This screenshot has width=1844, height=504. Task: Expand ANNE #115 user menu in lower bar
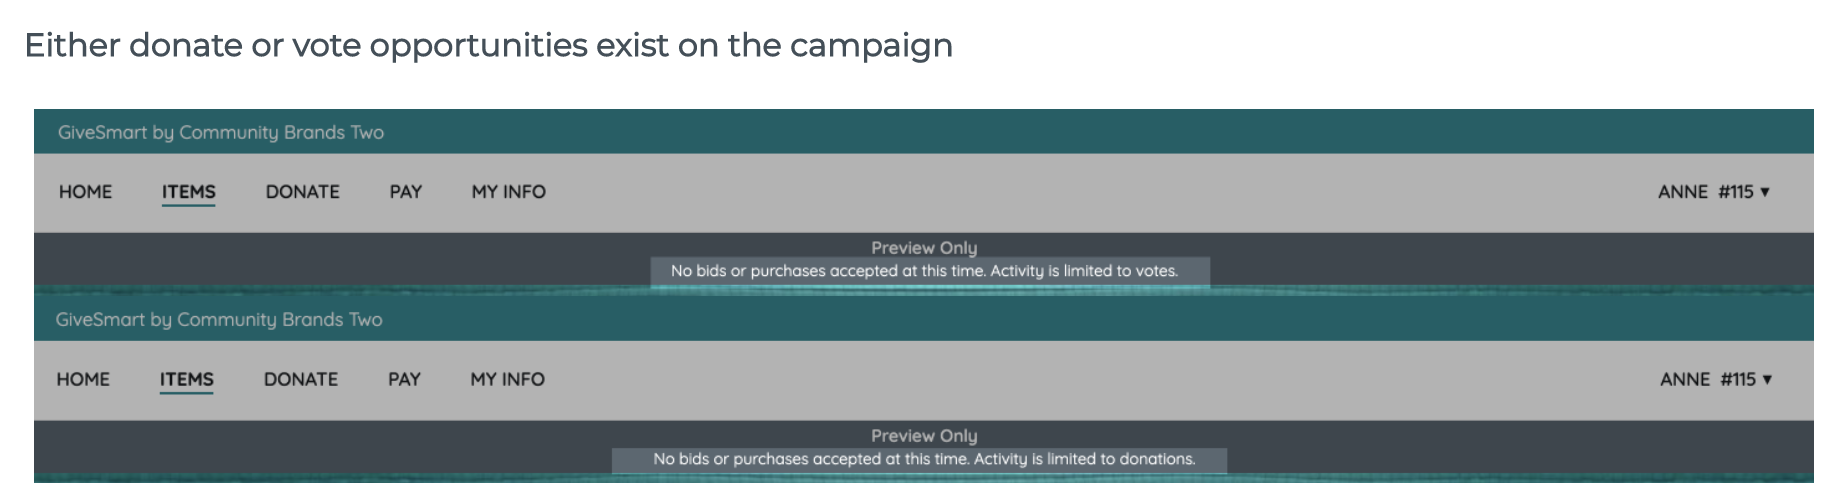click(x=1707, y=380)
